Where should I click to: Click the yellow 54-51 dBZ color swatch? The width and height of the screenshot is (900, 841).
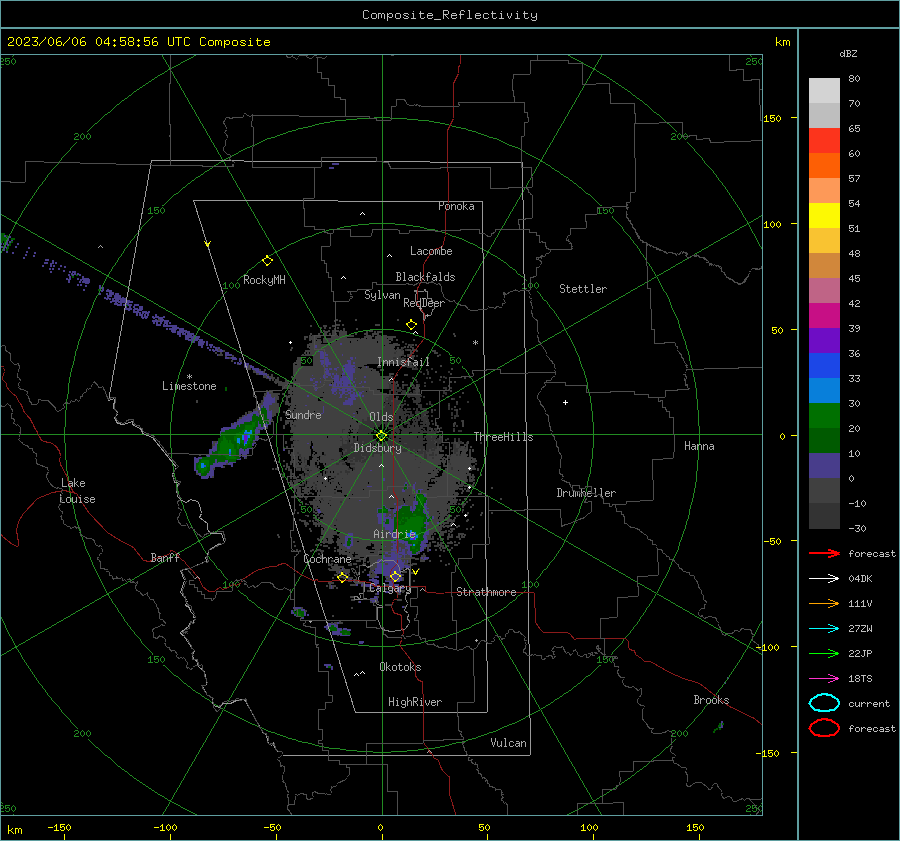click(824, 215)
